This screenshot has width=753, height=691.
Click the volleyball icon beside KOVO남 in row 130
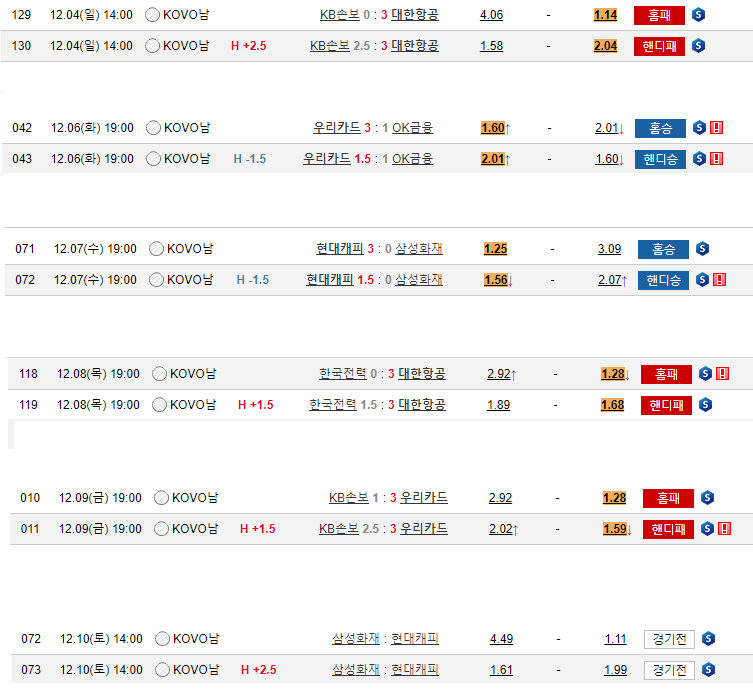(x=152, y=46)
